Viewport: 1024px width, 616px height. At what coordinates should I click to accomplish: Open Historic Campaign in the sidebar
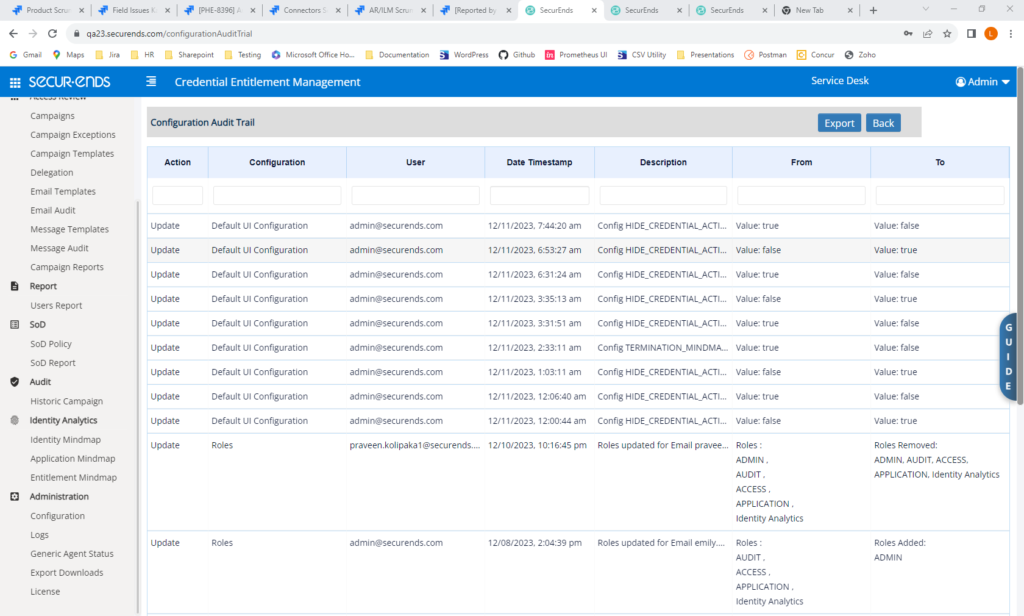pos(67,401)
